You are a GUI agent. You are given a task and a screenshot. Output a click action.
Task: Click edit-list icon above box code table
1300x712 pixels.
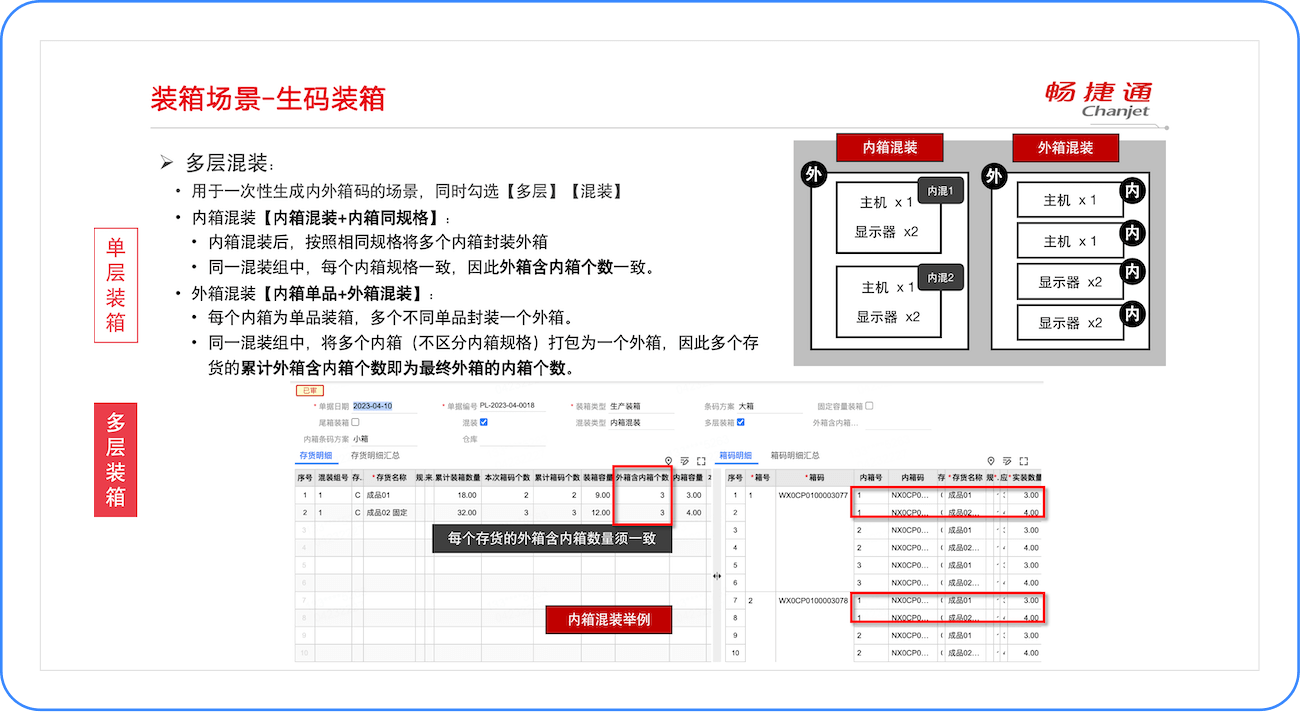point(1007,461)
